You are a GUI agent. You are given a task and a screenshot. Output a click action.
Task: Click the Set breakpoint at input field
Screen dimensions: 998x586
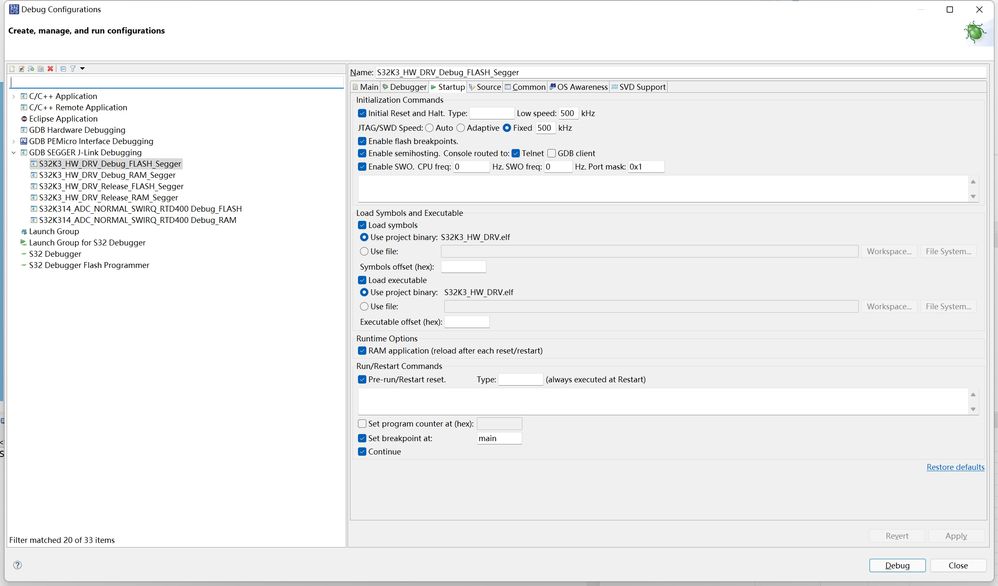499,438
